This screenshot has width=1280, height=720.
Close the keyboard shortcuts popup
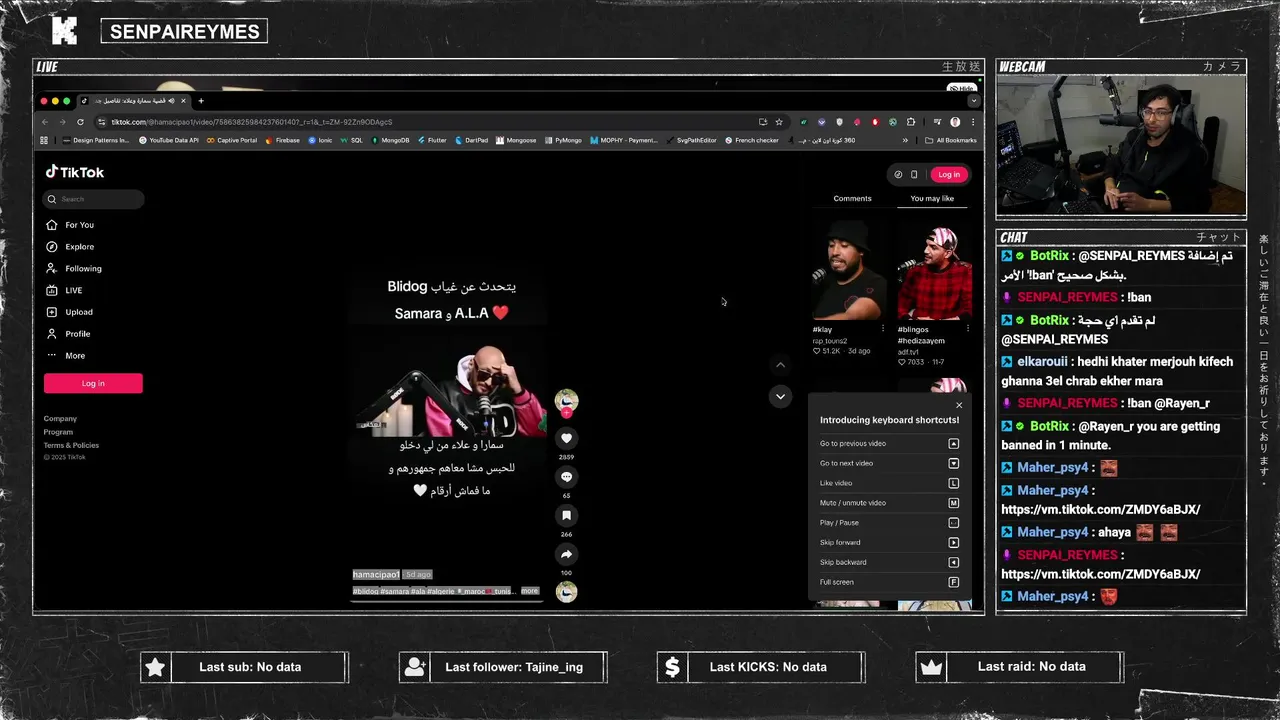(959, 405)
